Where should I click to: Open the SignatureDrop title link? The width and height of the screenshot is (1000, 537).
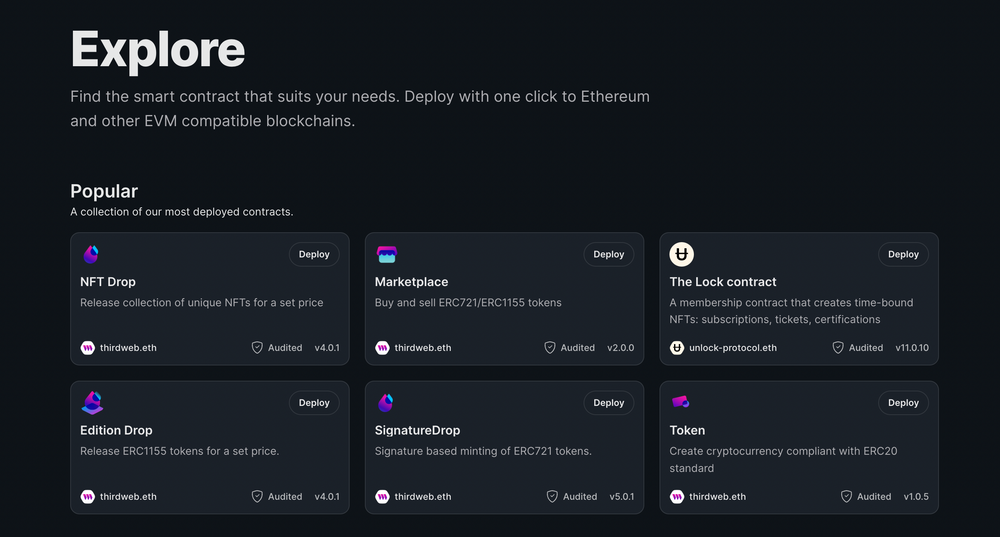(x=417, y=430)
